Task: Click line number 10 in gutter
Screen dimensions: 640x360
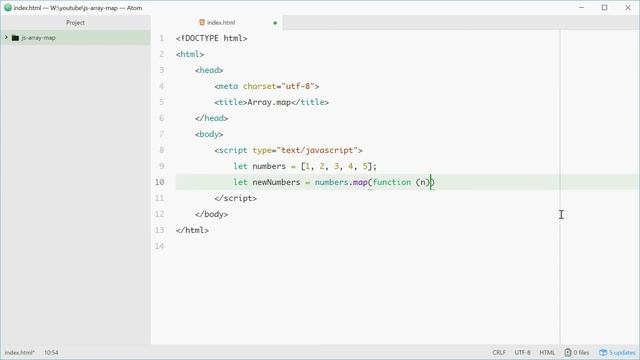Action: tap(160, 182)
